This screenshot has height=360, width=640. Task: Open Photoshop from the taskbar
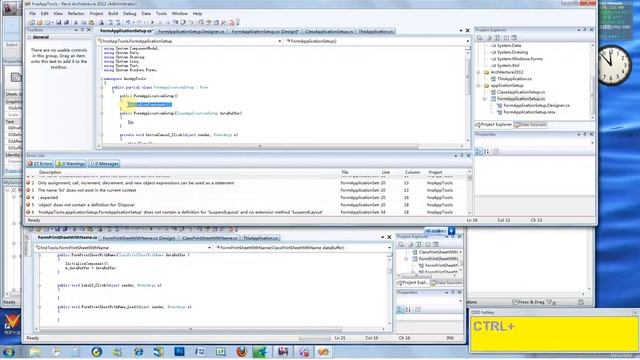[179, 351]
